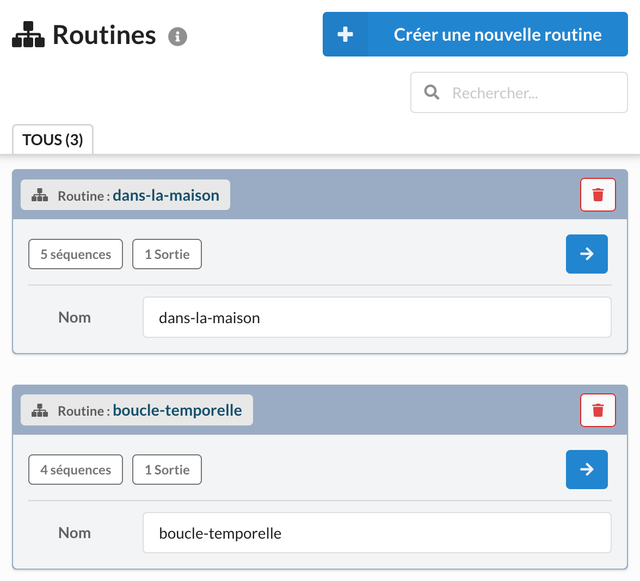This screenshot has height=581, width=640.
Task: Click 'Créer une nouvelle routine' button
Action: (x=475, y=34)
